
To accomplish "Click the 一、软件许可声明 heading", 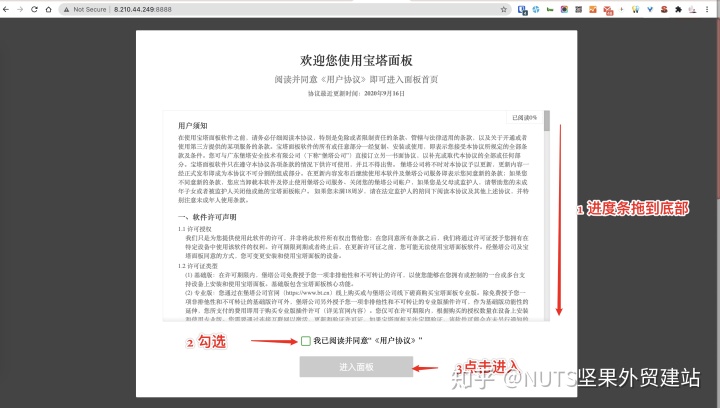I will 208,217.
